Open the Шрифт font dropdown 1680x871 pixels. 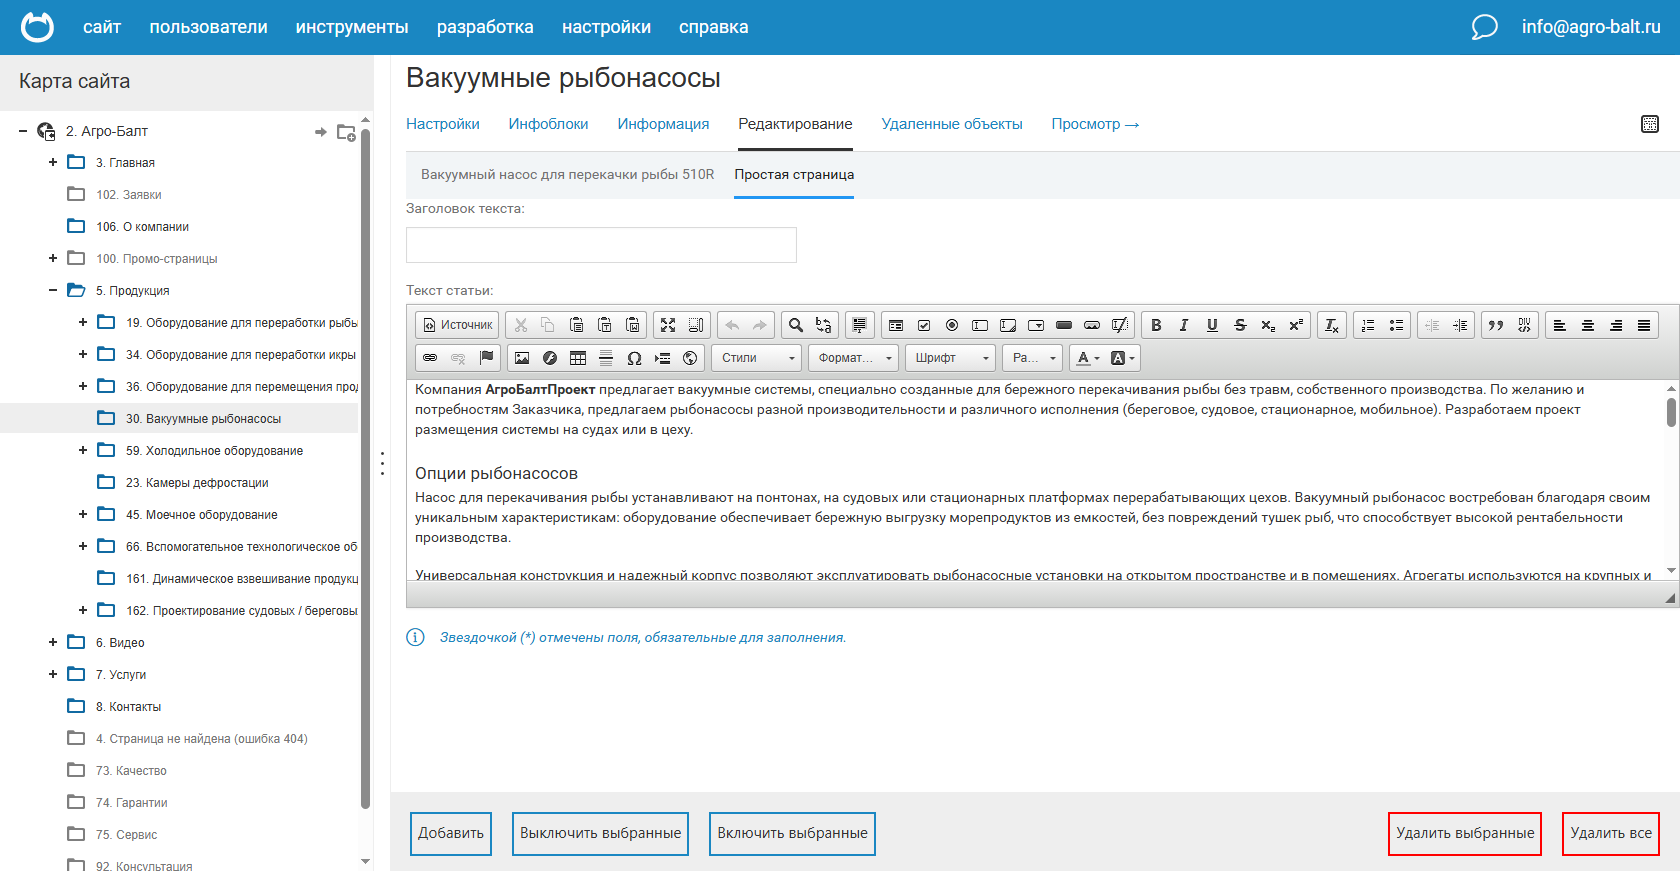(x=950, y=358)
